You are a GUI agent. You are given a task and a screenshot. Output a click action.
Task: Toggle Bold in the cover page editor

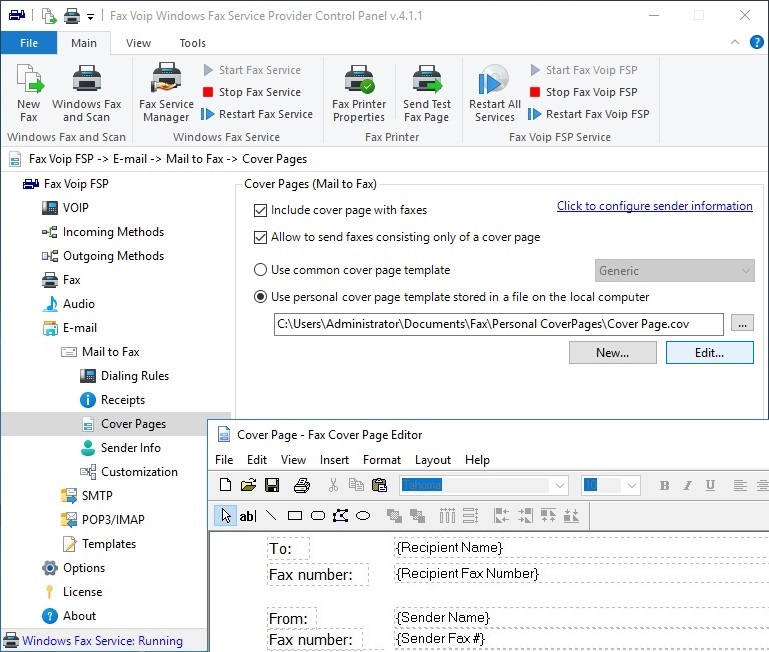coord(665,486)
